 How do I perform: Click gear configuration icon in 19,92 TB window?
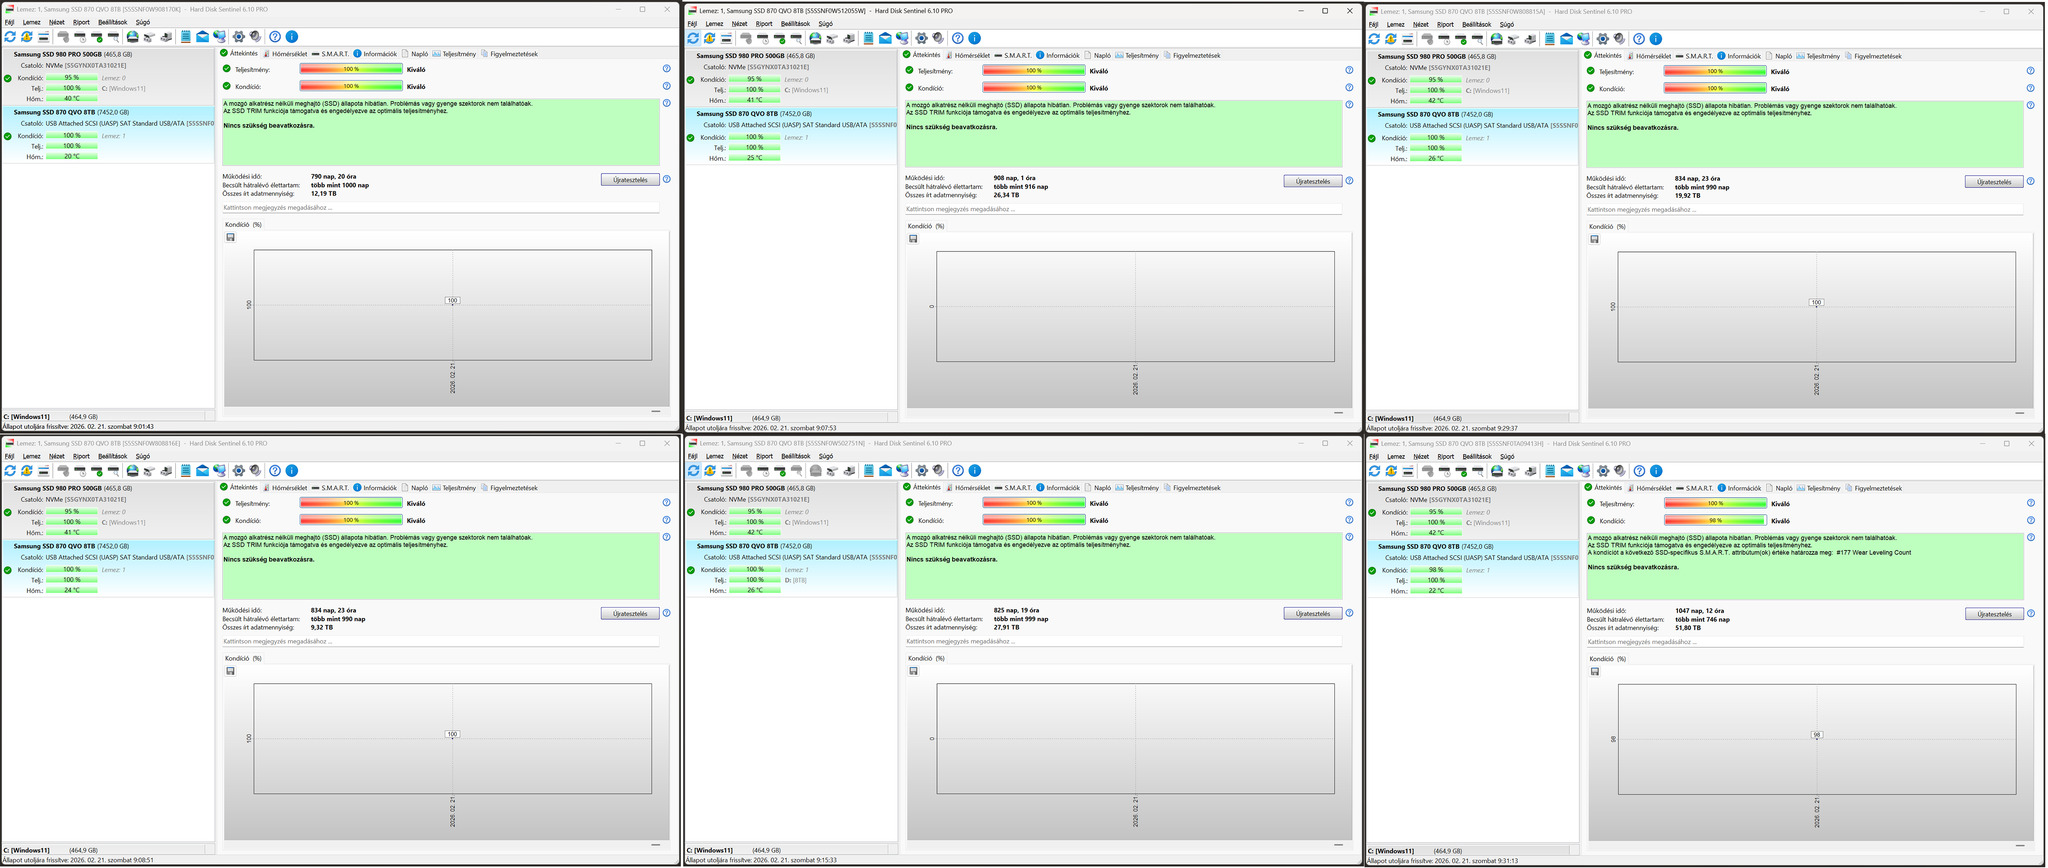[x=1603, y=39]
